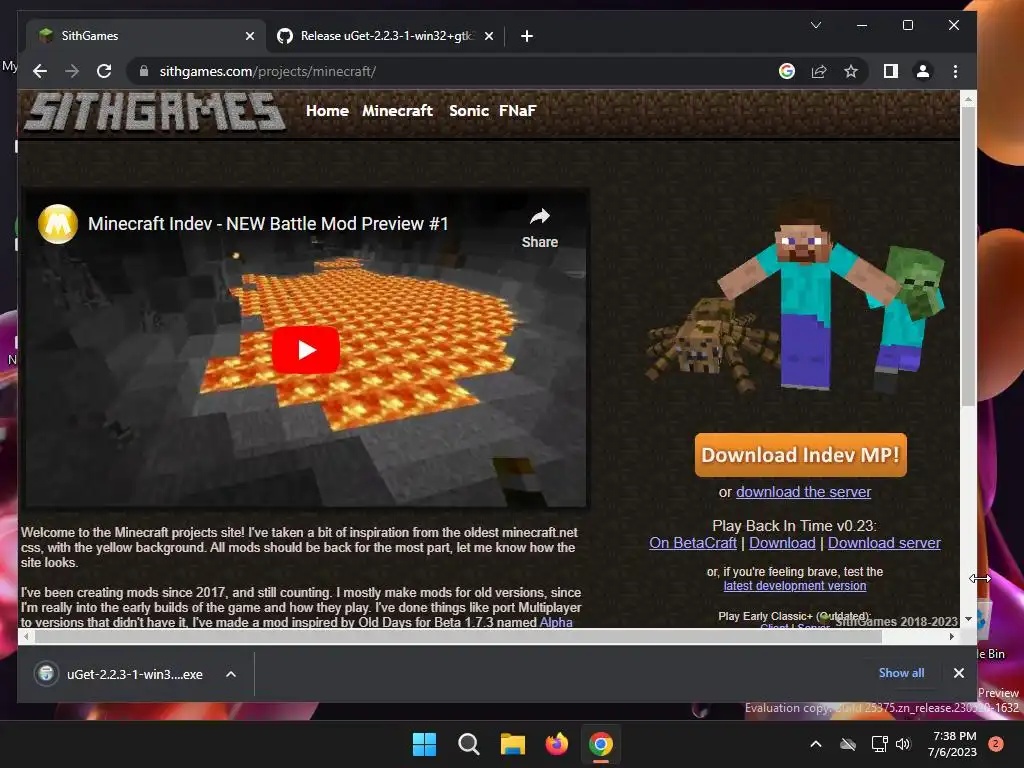Click the horizontal scroll right arrow

pyautogui.click(x=952, y=636)
